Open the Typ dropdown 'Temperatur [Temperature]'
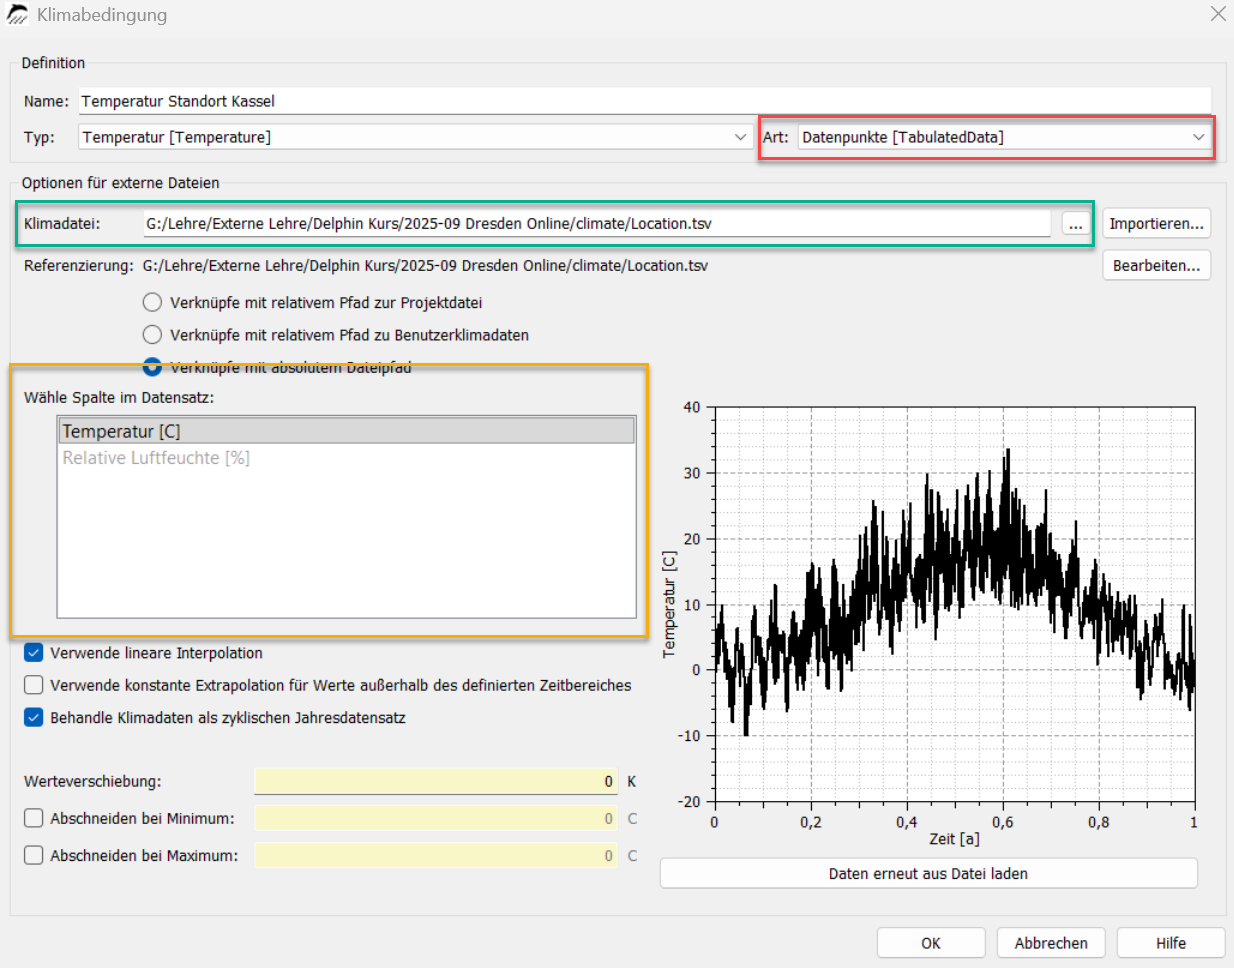 pyautogui.click(x=415, y=137)
